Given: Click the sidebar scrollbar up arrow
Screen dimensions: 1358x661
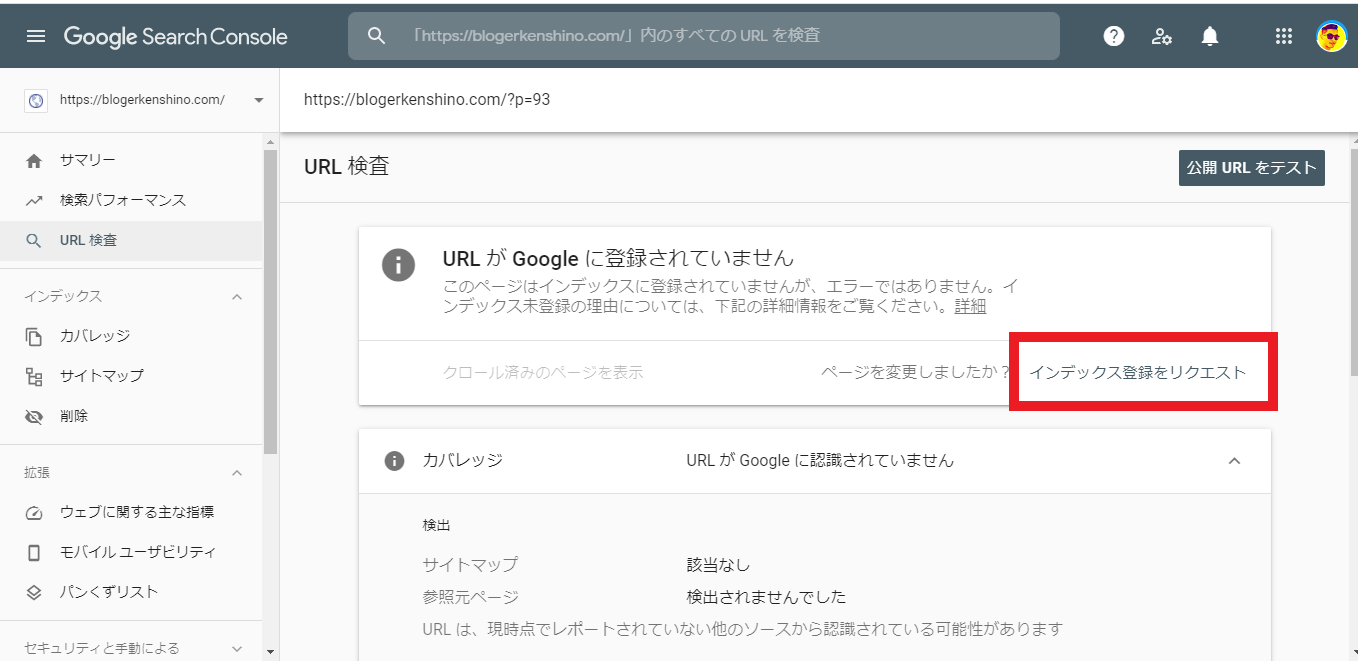Looking at the screenshot, I should tap(270, 142).
